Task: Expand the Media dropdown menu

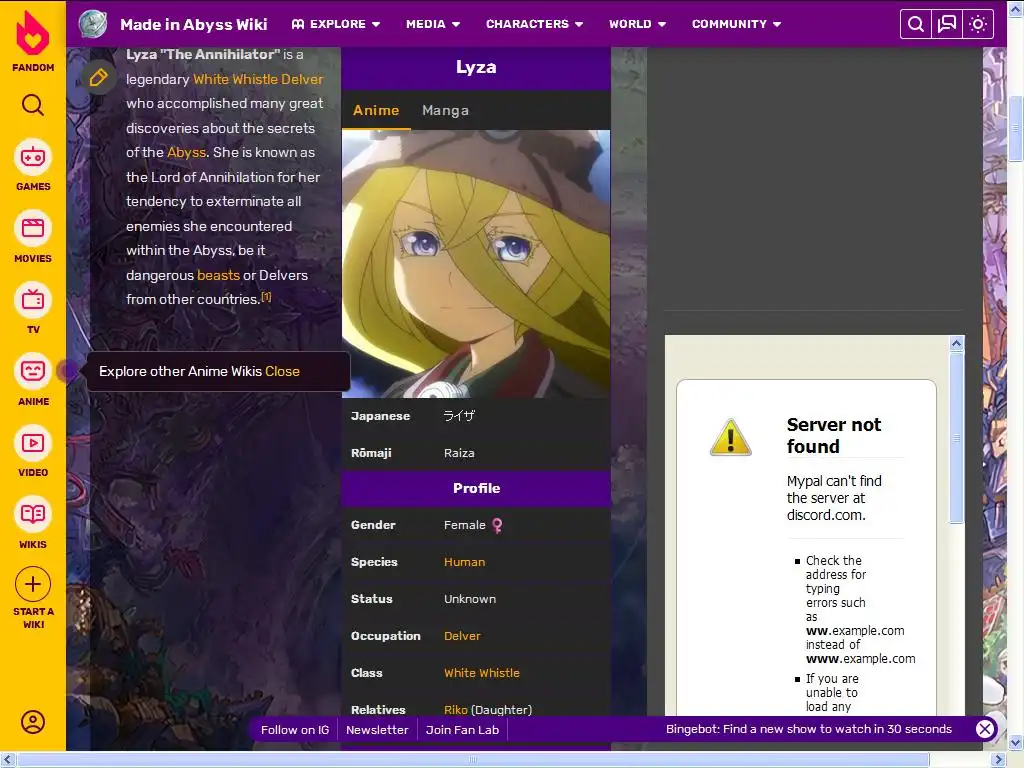Action: pos(433,24)
